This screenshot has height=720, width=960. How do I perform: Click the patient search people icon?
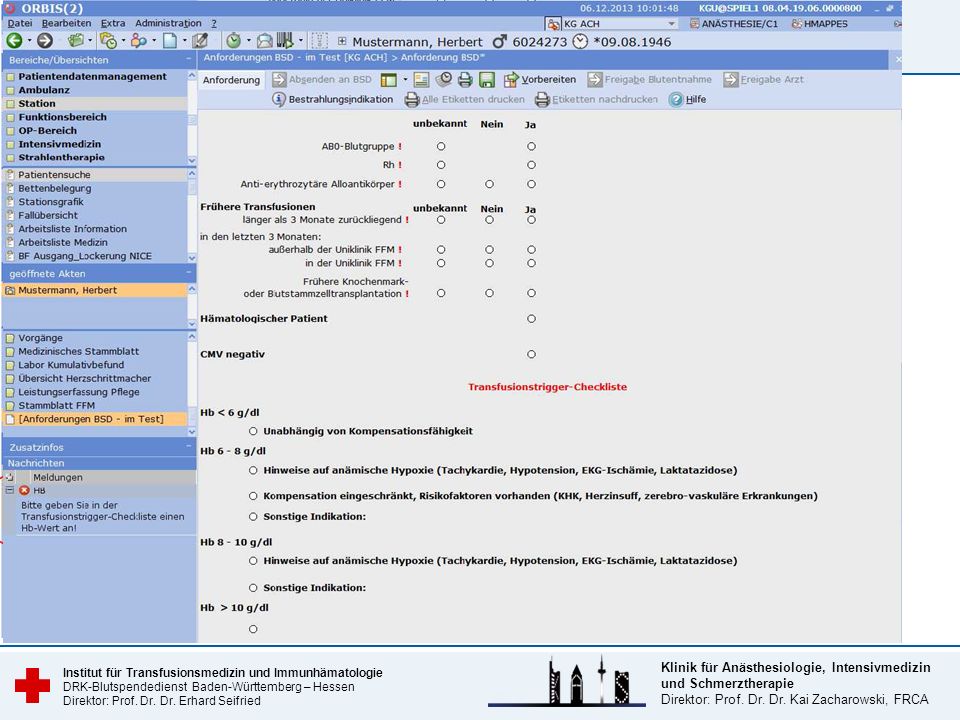[x=139, y=41]
